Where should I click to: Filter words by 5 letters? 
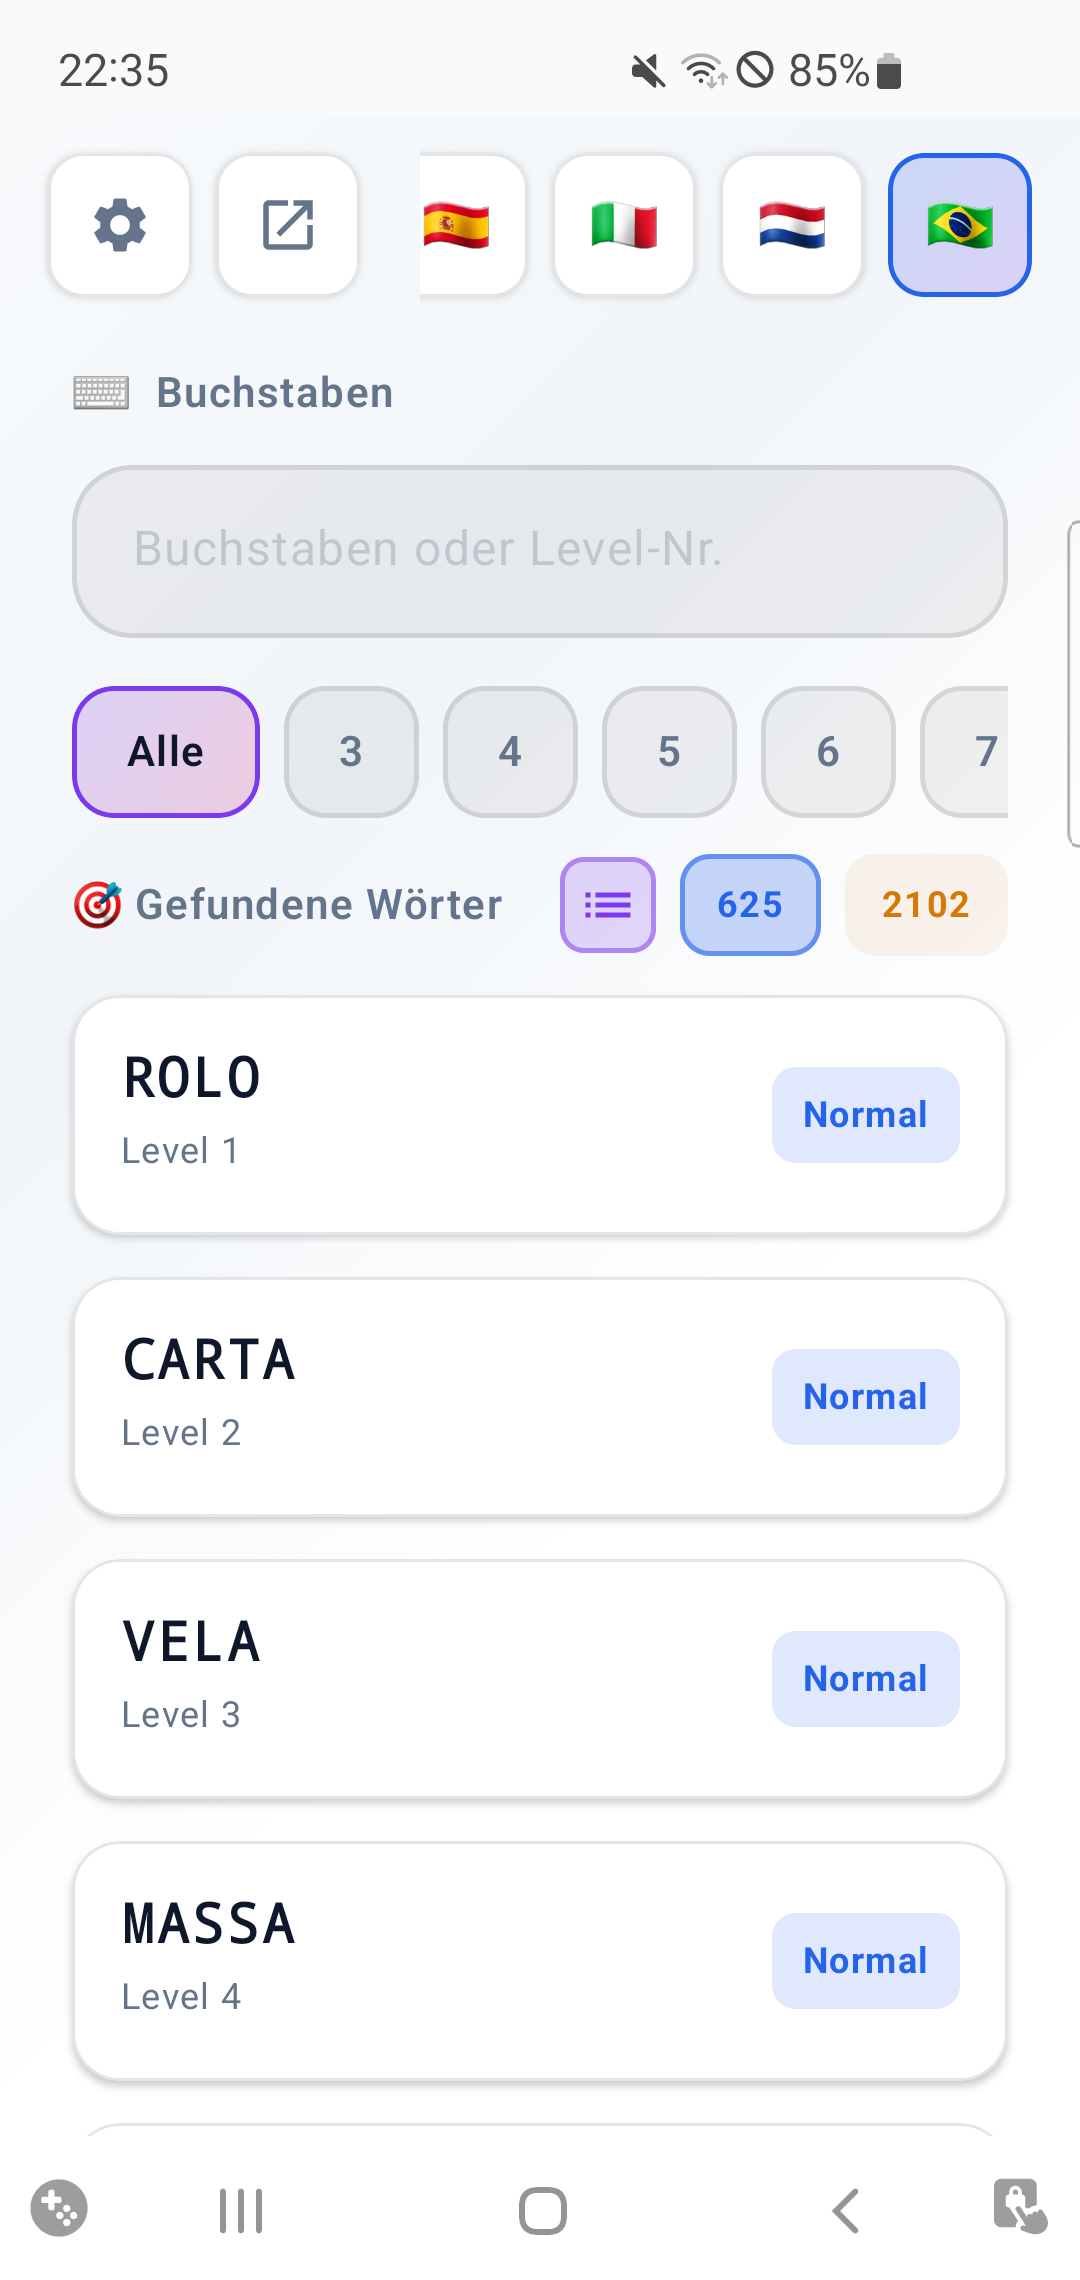[x=669, y=752]
